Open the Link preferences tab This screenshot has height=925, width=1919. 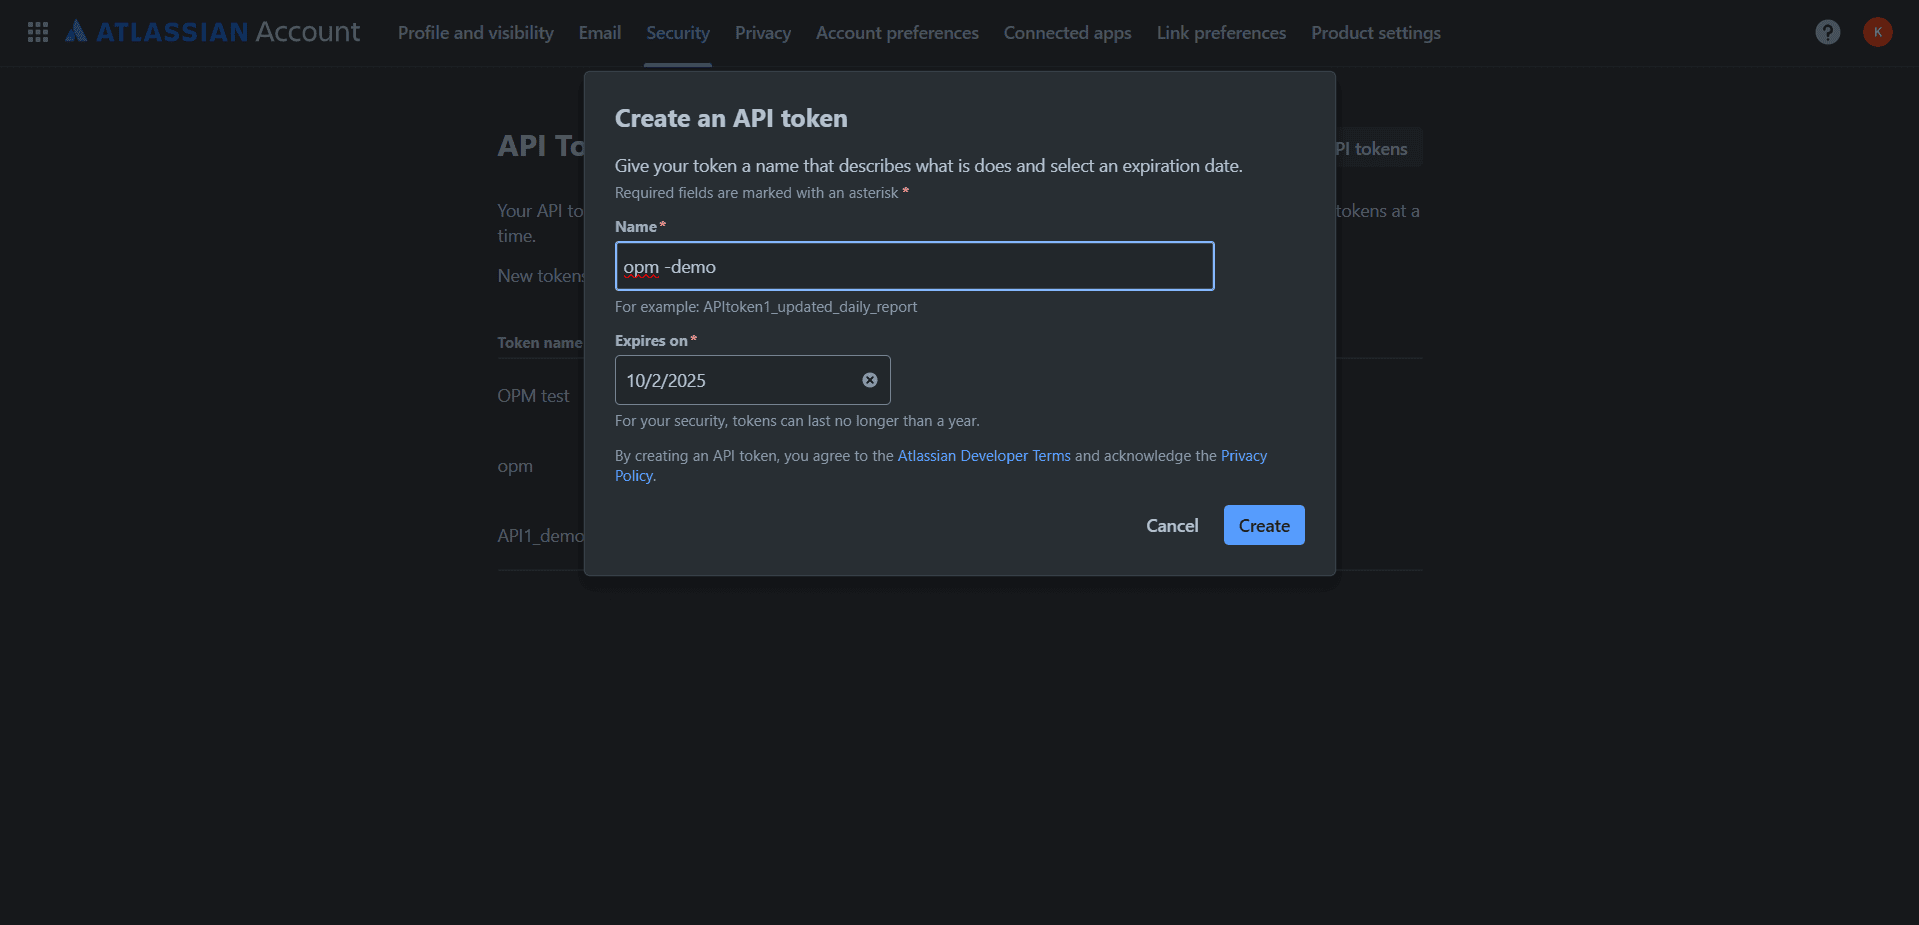(1221, 33)
